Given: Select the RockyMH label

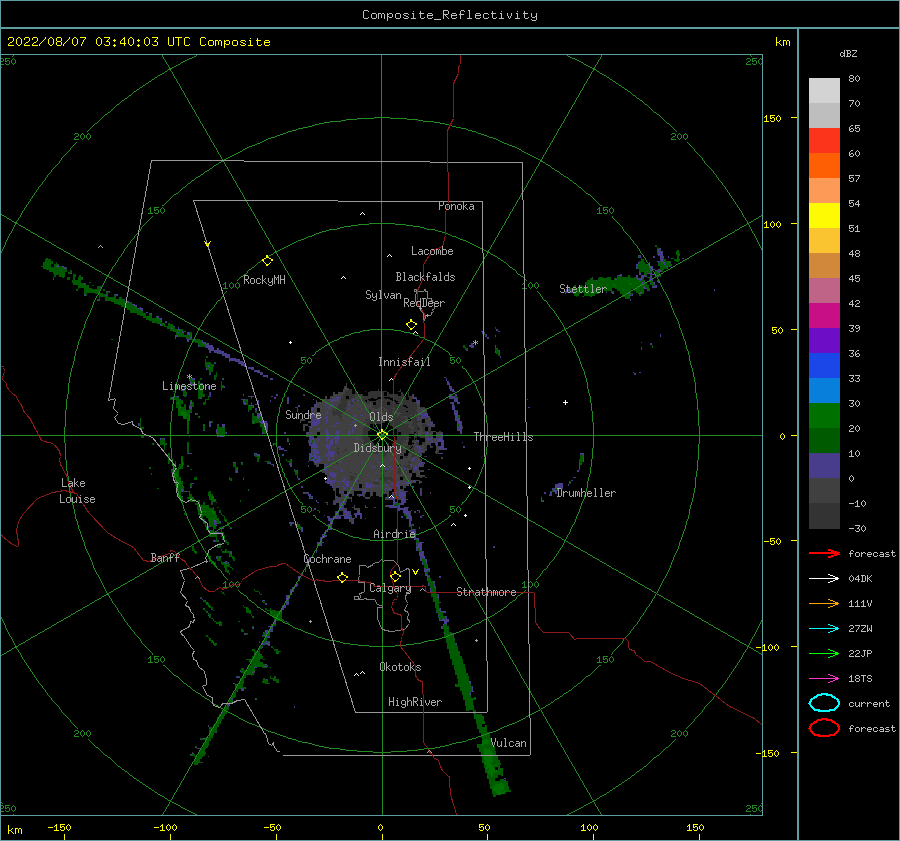Looking at the screenshot, I should (264, 280).
